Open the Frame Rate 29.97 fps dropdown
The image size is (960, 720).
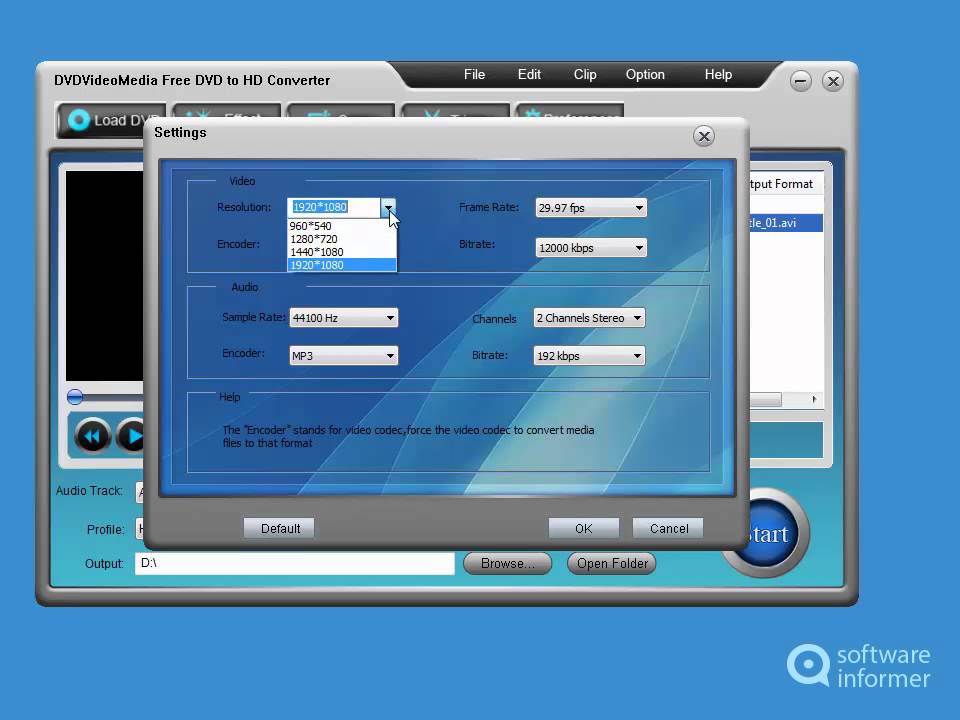[x=591, y=208]
